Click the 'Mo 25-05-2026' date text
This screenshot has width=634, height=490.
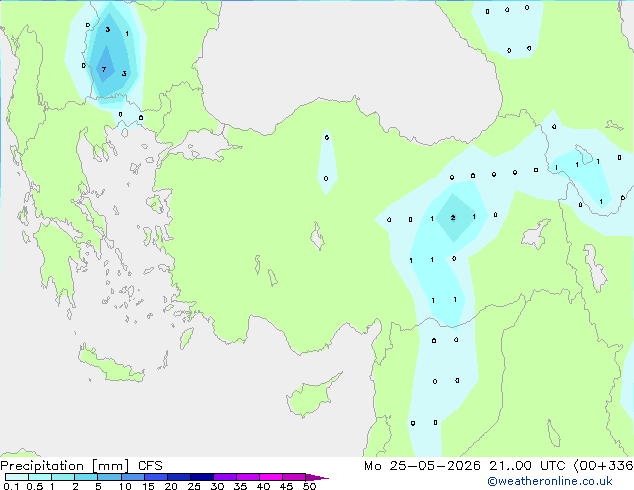click(x=422, y=466)
